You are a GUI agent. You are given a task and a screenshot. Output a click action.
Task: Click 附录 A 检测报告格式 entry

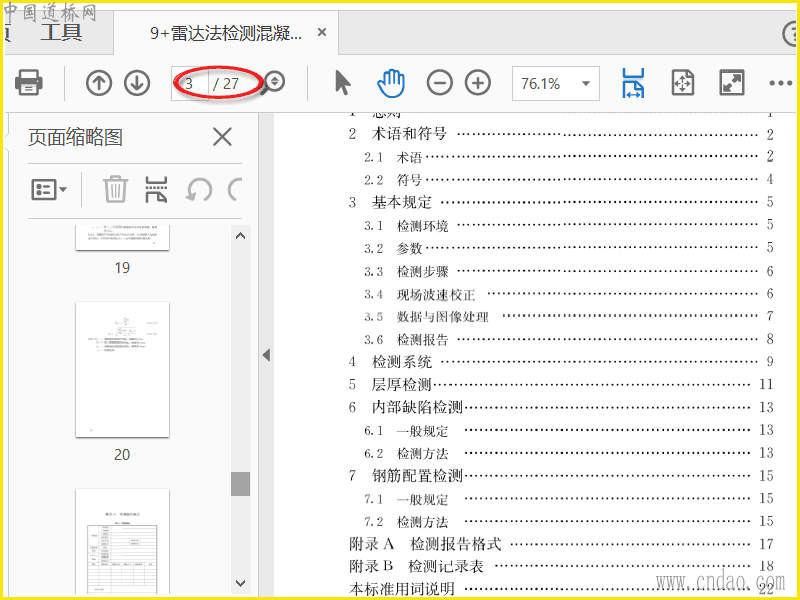(x=561, y=544)
